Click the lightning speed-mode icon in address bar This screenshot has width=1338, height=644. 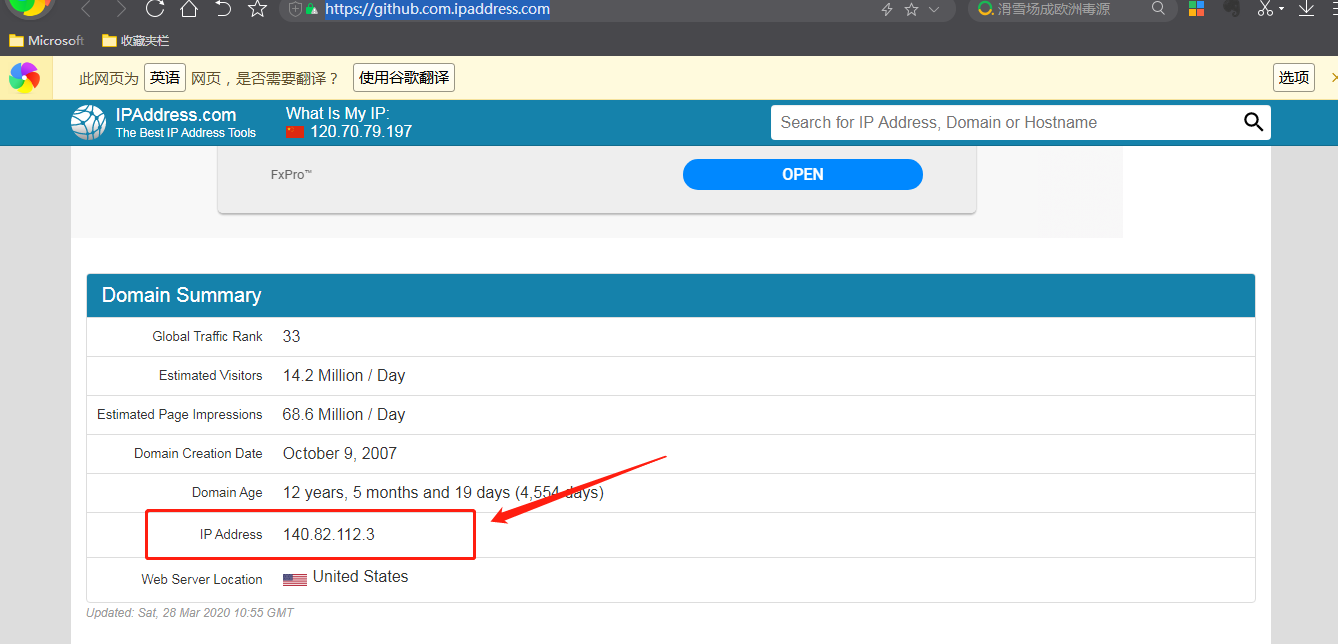(886, 9)
